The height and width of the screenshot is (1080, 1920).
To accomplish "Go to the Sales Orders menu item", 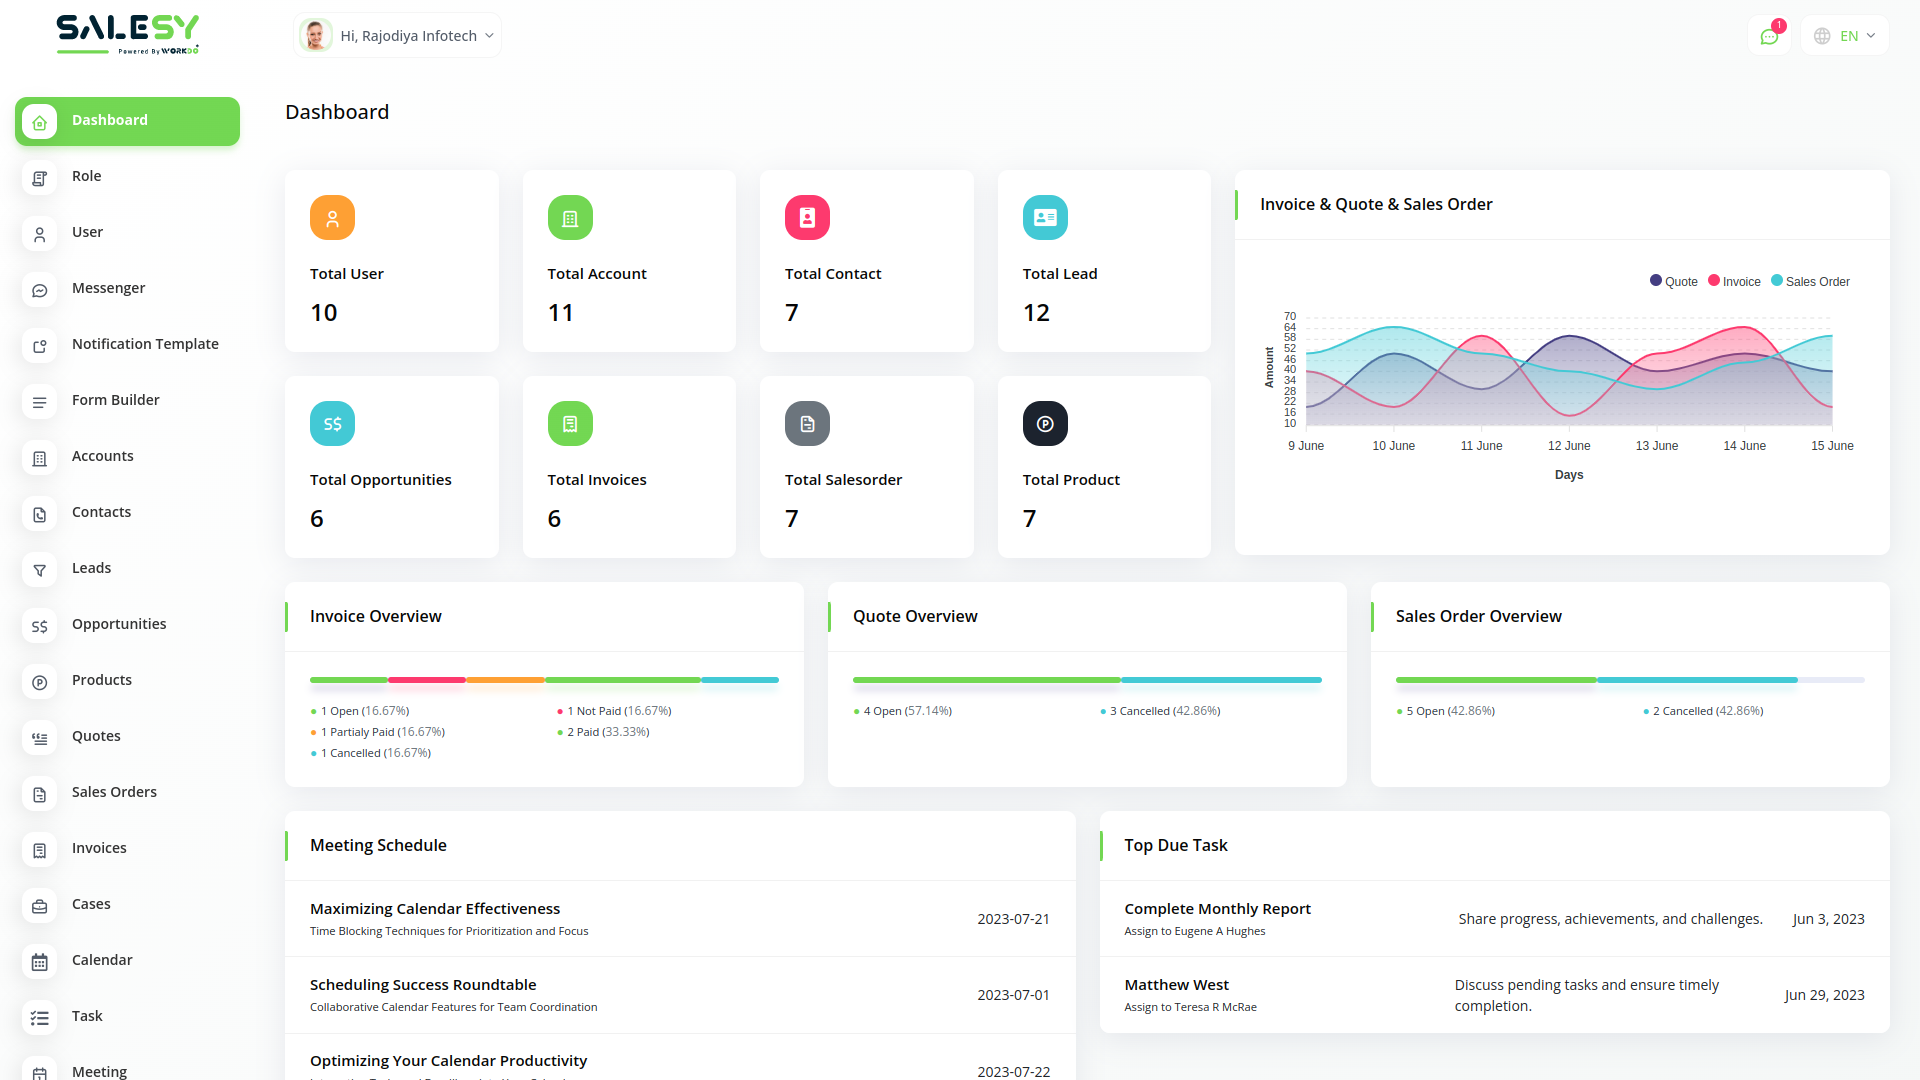I will [x=114, y=792].
